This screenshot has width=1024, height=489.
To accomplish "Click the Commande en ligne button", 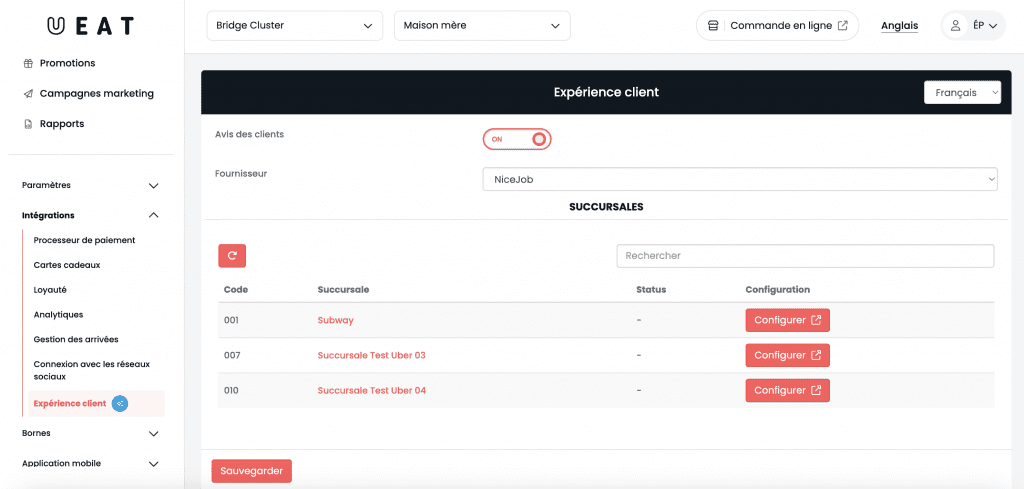I will point(778,26).
